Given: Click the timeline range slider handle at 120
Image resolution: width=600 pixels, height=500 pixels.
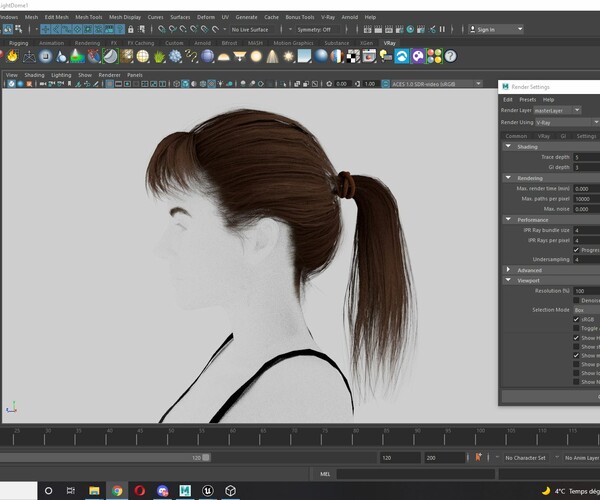Looking at the screenshot, I should pyautogui.click(x=206, y=458).
